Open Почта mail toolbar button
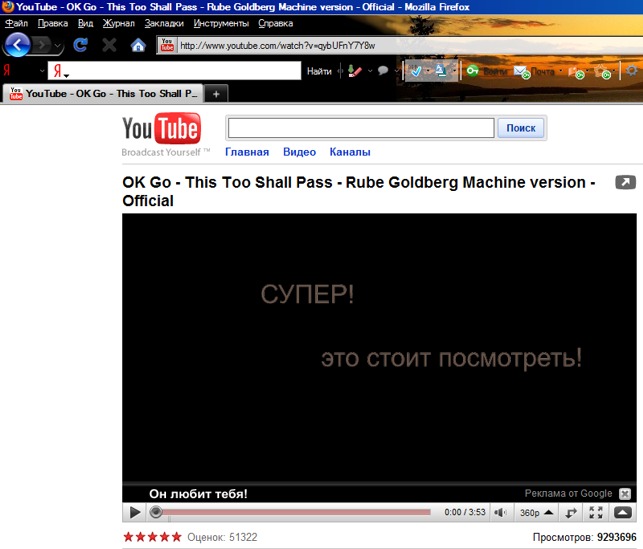Viewport: 643px width, 549px height. click(534, 71)
